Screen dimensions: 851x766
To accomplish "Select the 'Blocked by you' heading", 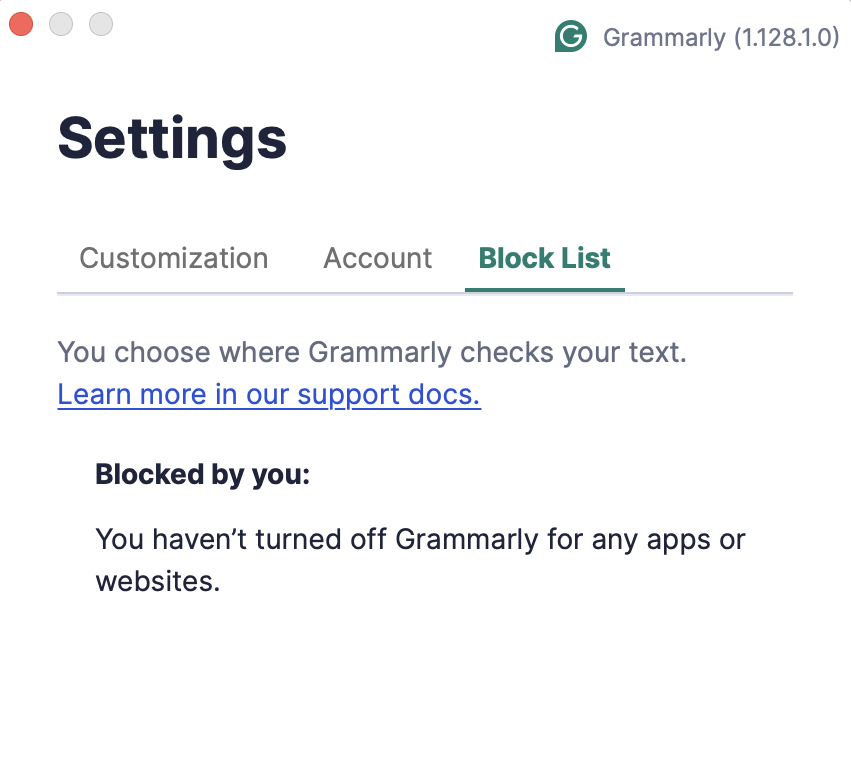I will pyautogui.click(x=203, y=474).
